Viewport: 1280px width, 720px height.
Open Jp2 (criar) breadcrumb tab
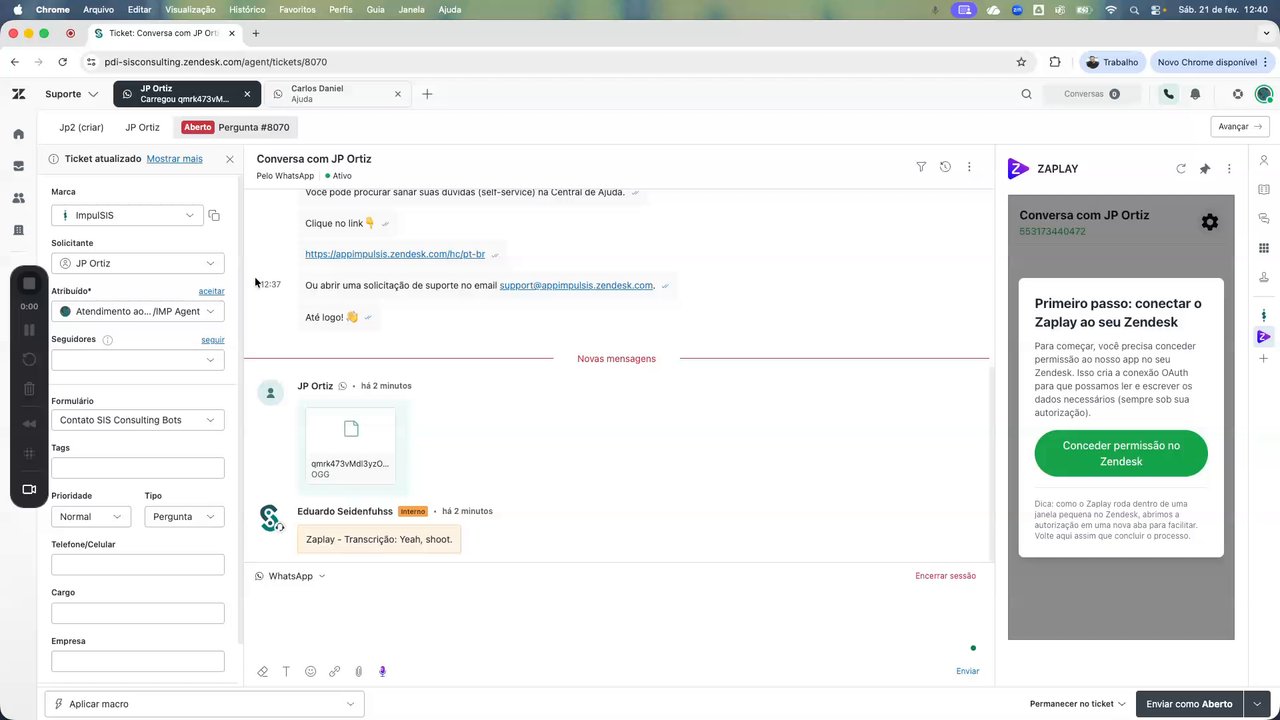pos(82,127)
